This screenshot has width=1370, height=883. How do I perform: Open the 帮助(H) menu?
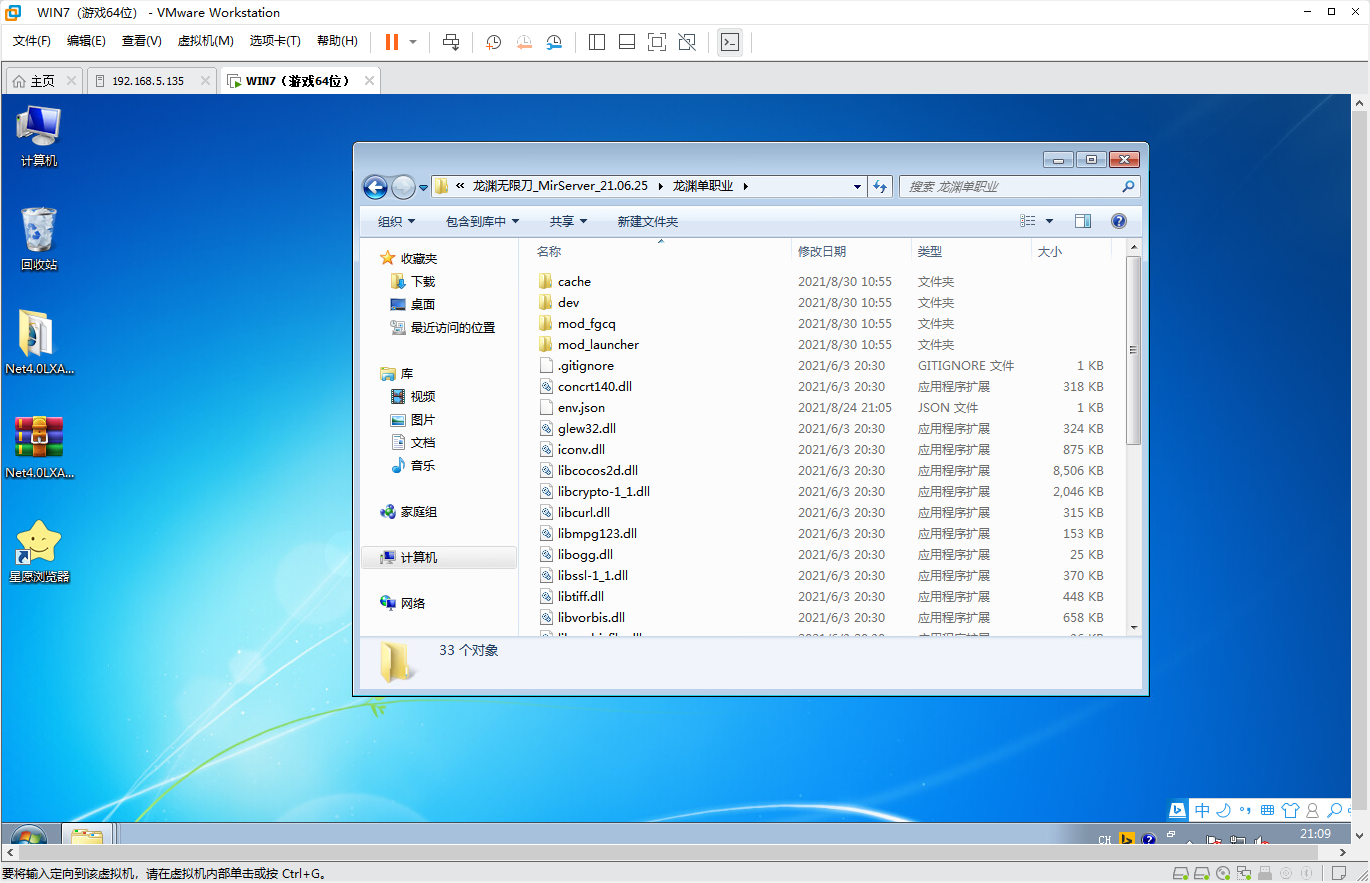pyautogui.click(x=337, y=41)
